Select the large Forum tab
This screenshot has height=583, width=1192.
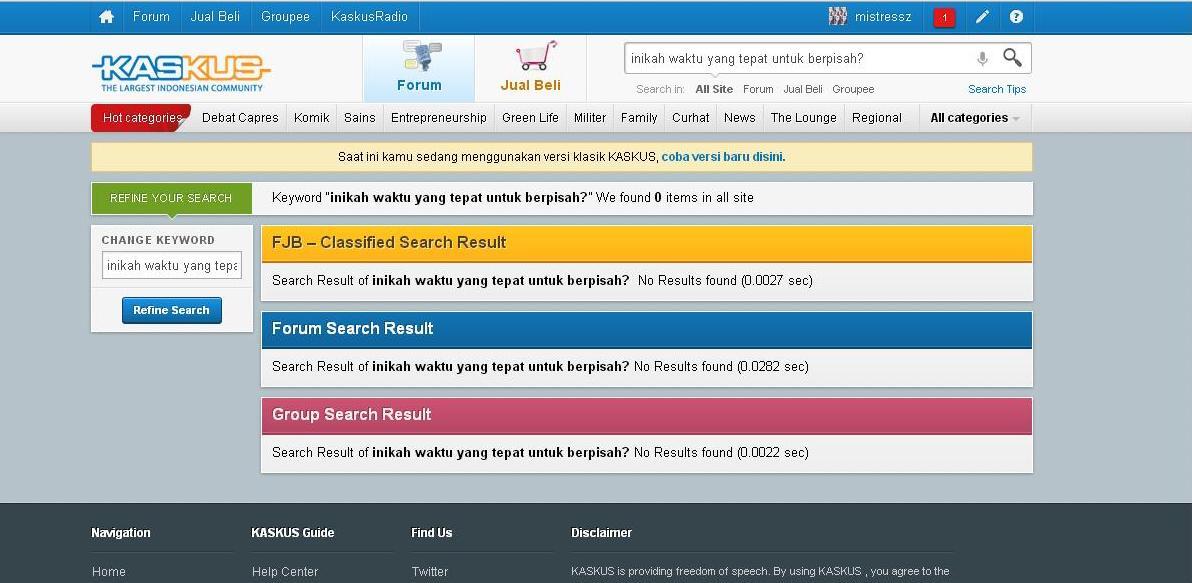pyautogui.click(x=419, y=68)
